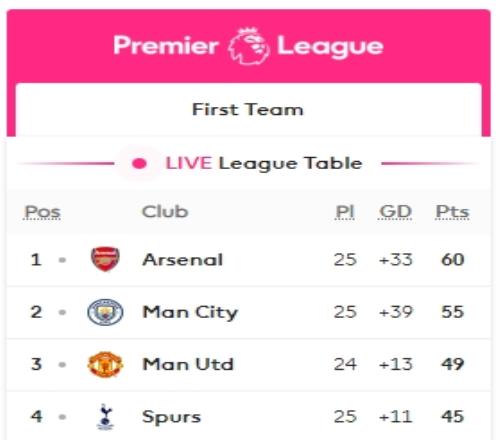
Task: Open the Arsenal club name link
Action: (x=183, y=260)
